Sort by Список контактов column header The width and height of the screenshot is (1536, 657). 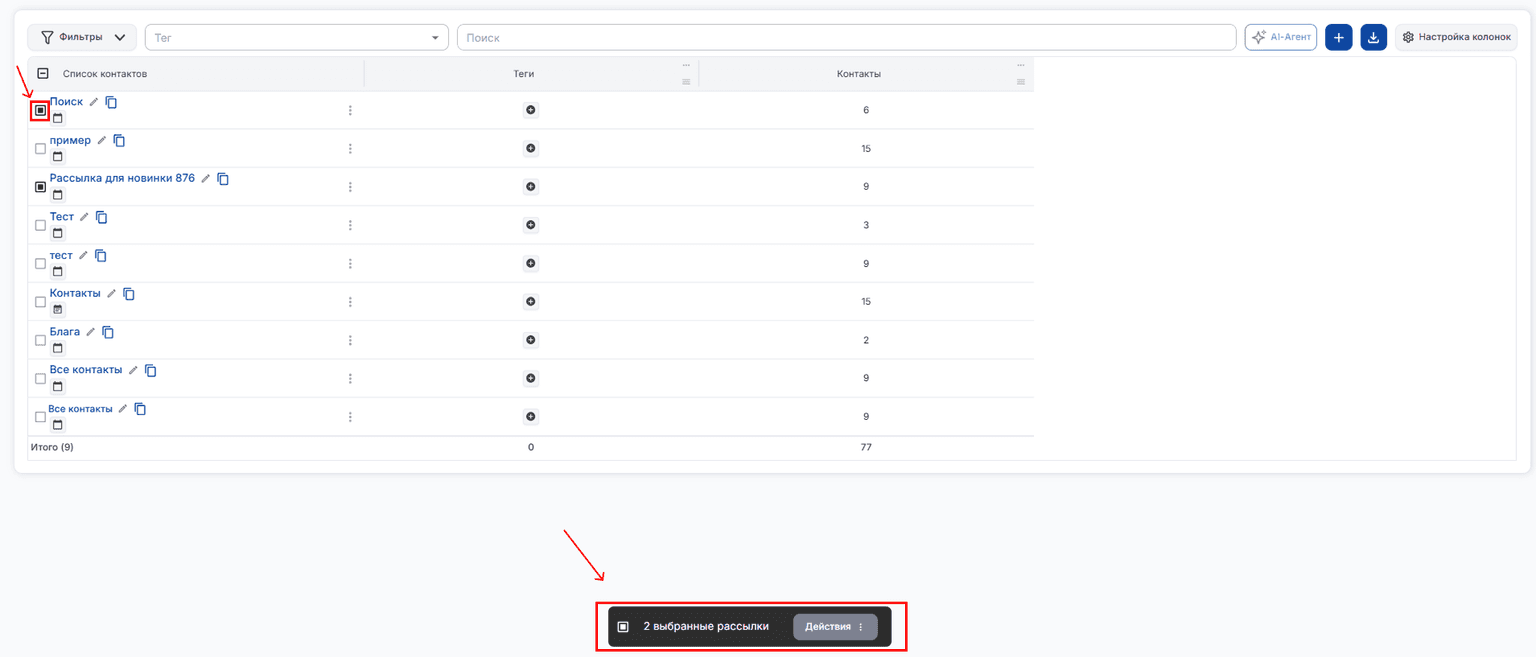[x=105, y=74]
